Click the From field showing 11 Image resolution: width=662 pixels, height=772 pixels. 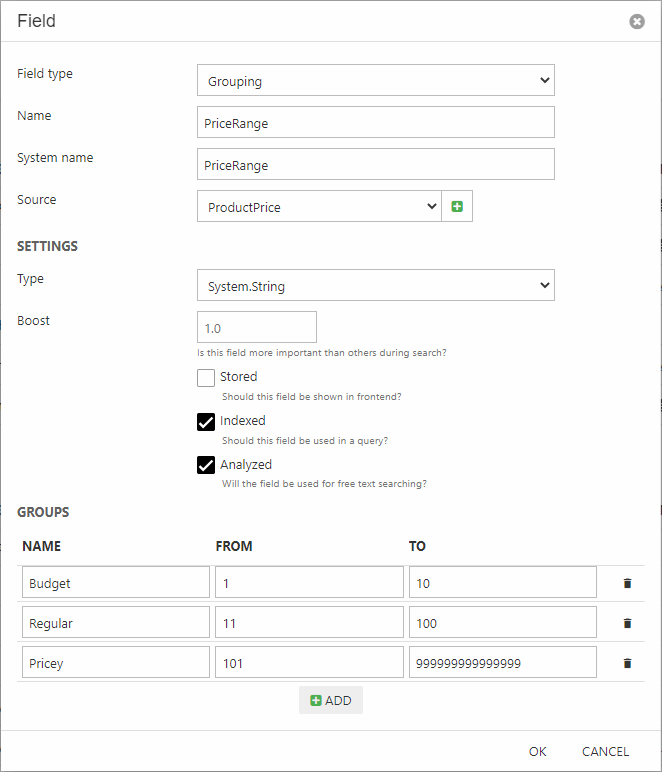point(309,623)
